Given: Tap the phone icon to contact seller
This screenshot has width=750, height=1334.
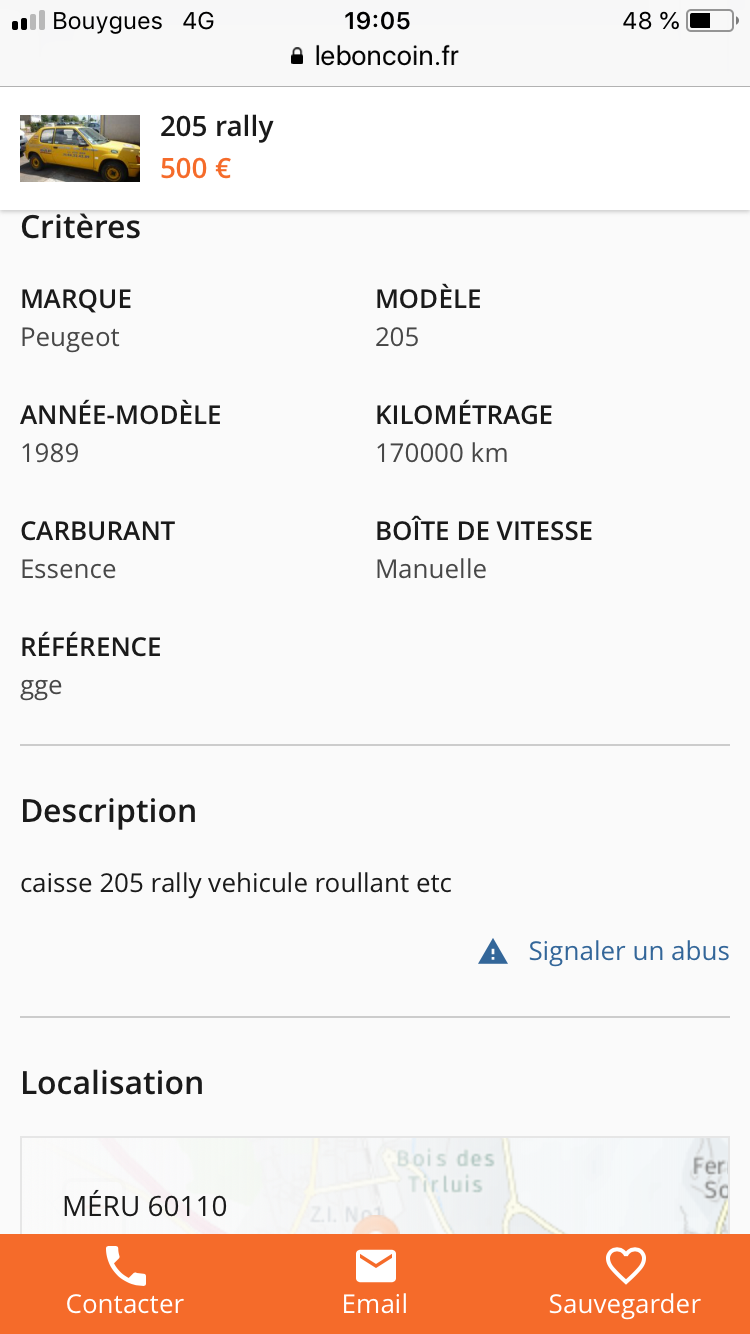Looking at the screenshot, I should point(125,1266).
